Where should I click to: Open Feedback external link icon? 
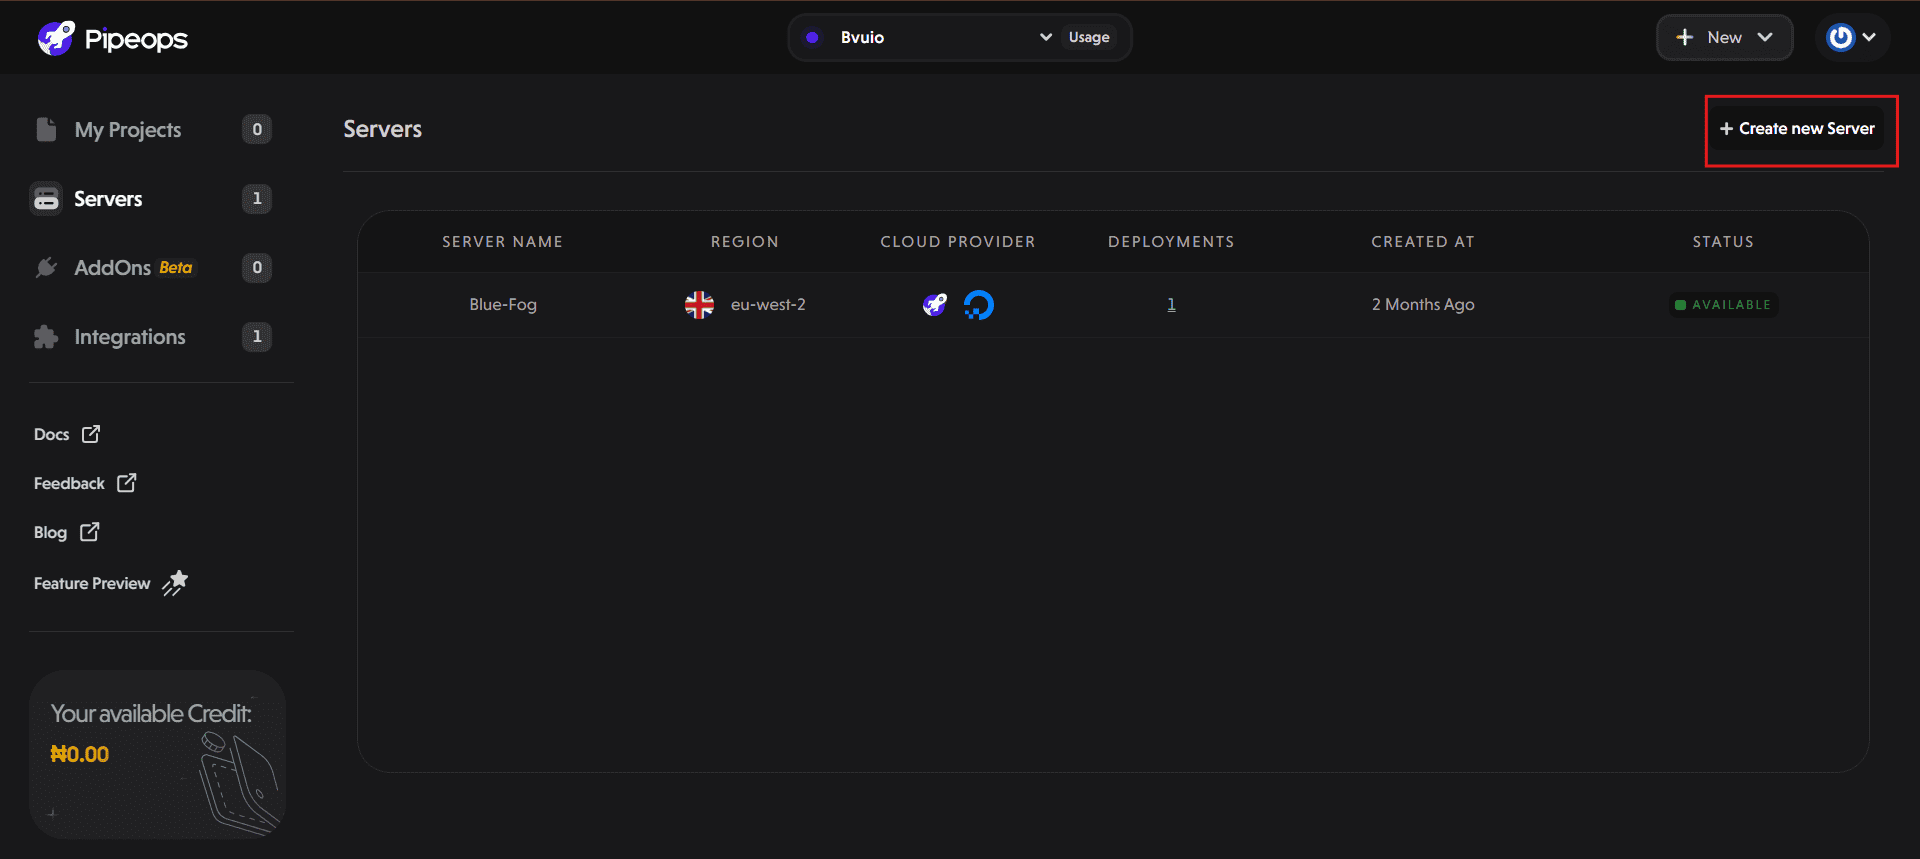(x=126, y=483)
